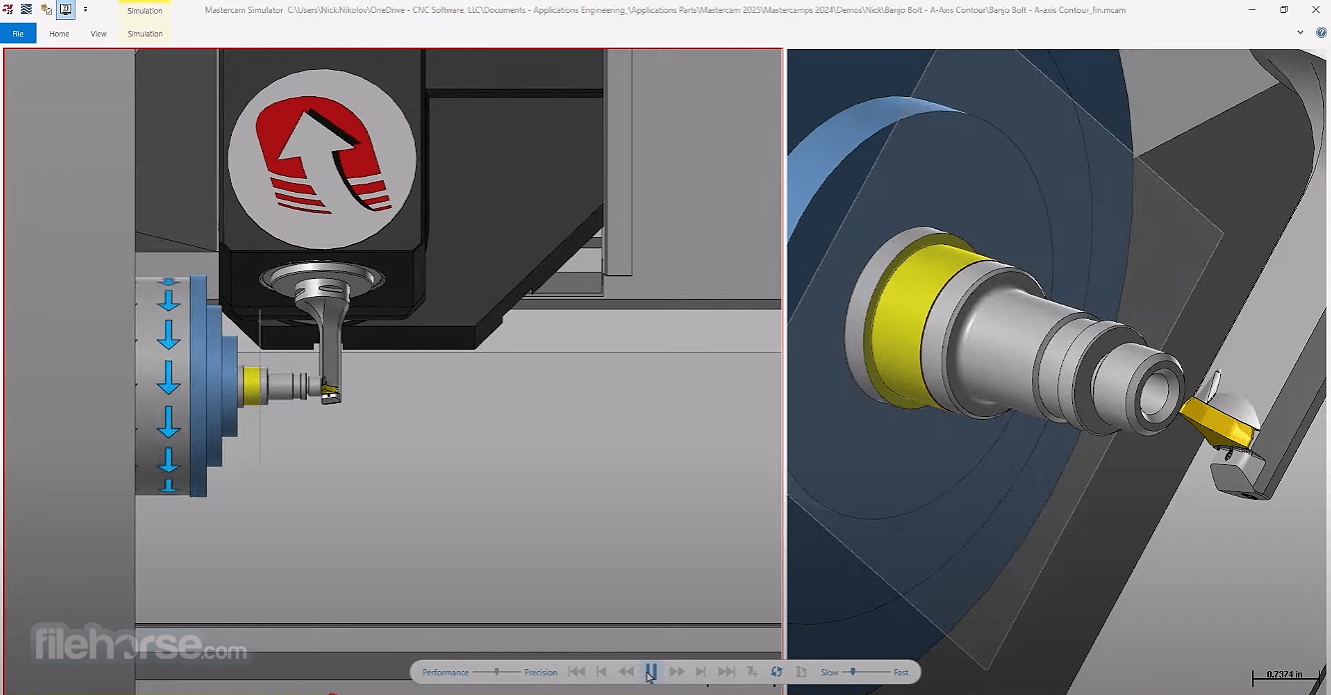Open the Help question mark icon
The height and width of the screenshot is (695, 1331).
point(1321,32)
